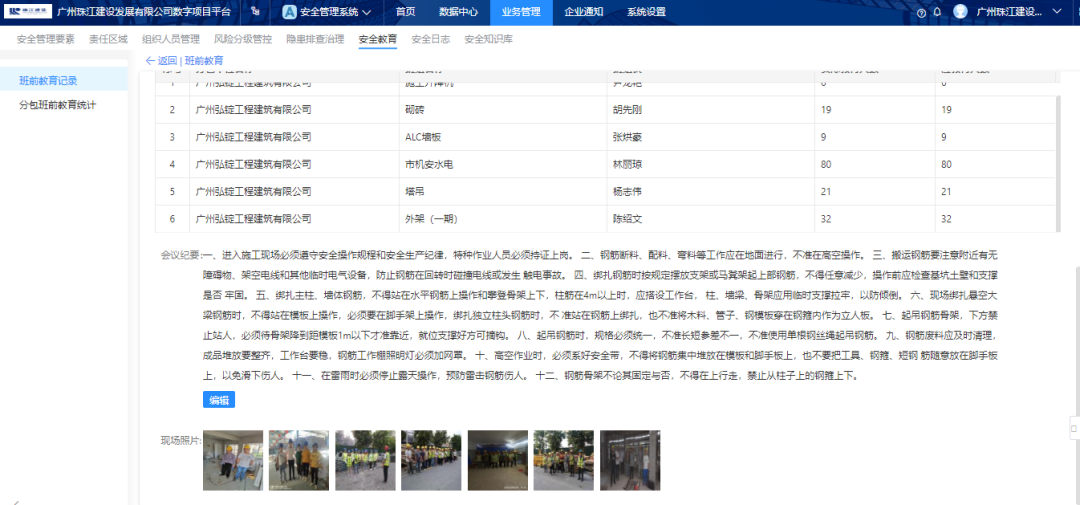The height and width of the screenshot is (505, 1080).
Task: Switch to the 隐患排查治理 tab
Action: [x=314, y=39]
